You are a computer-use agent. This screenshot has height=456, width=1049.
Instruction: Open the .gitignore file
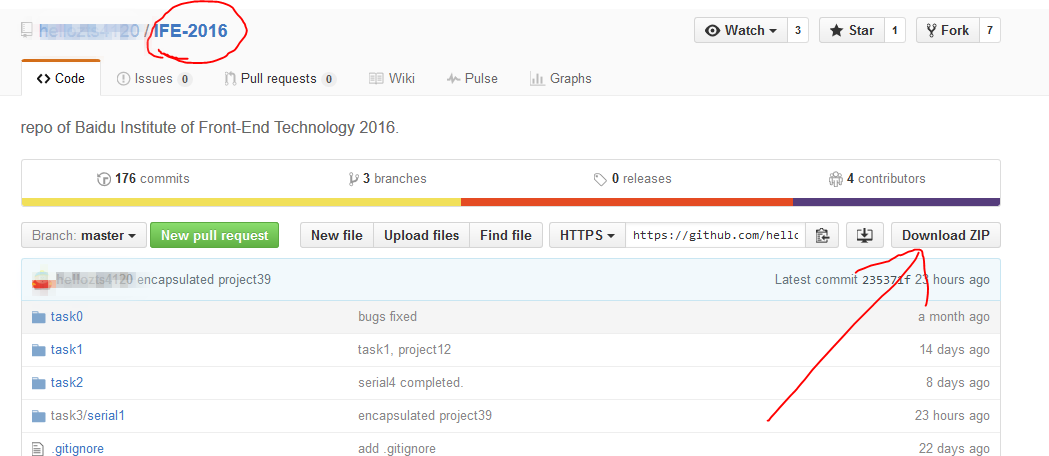tap(77, 449)
